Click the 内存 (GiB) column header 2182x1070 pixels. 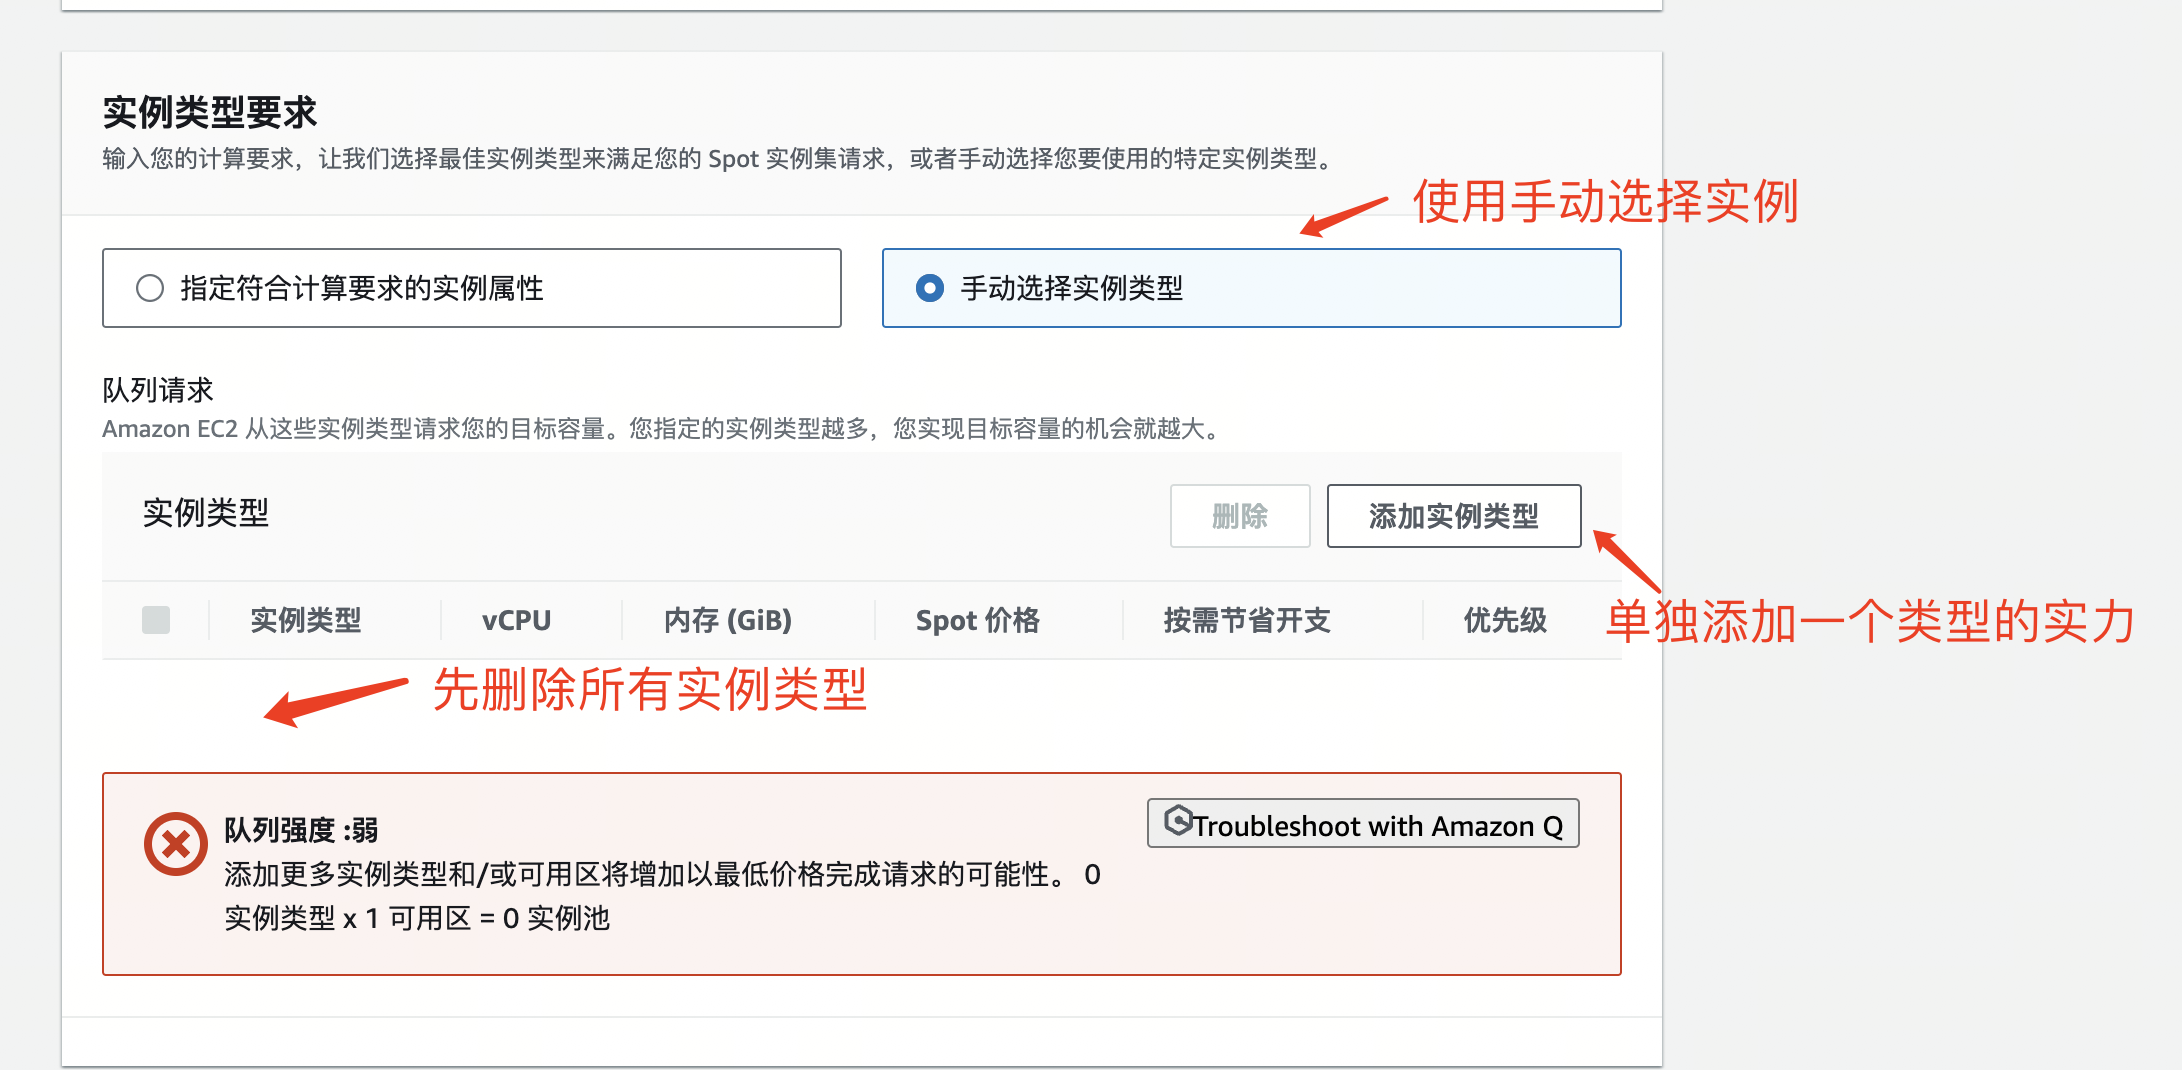727,620
